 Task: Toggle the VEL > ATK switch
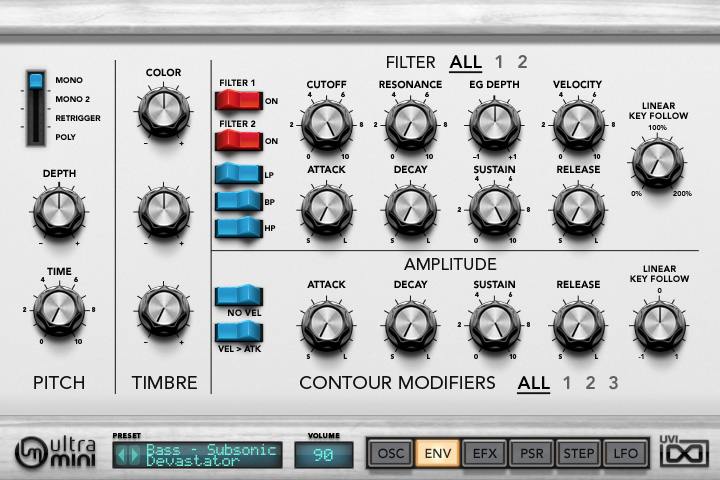(x=239, y=332)
